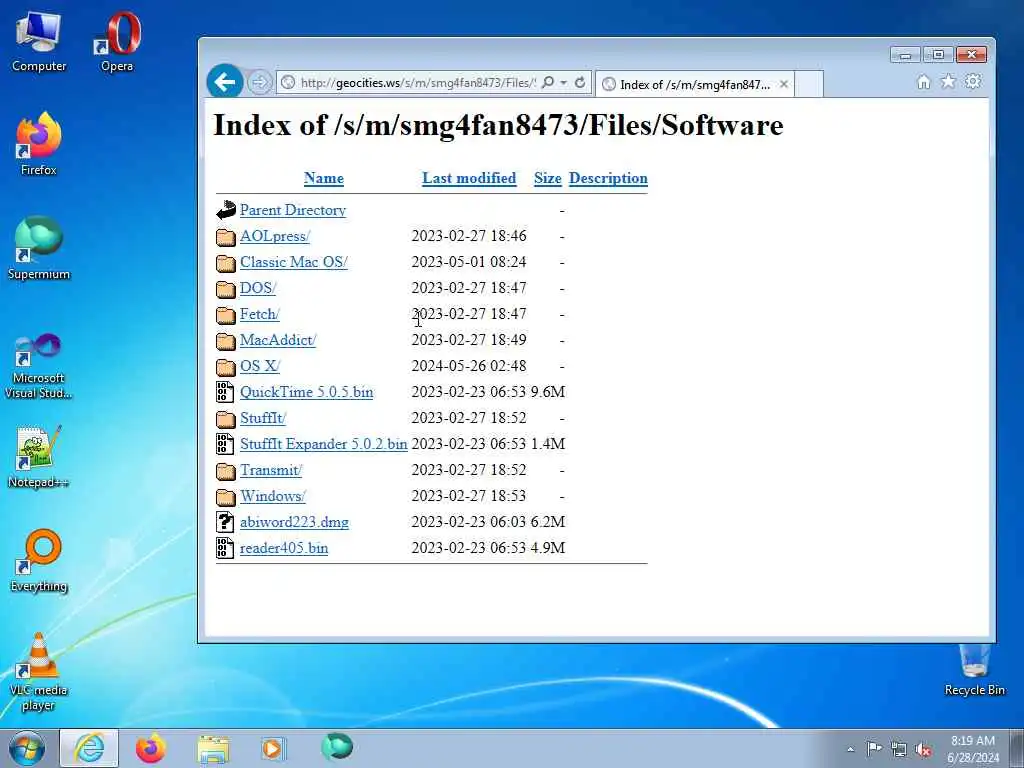The width and height of the screenshot is (1024, 768).
Task: Click the binary icon beside StuffIt Expander 5.0.2.bin
Action: click(225, 444)
